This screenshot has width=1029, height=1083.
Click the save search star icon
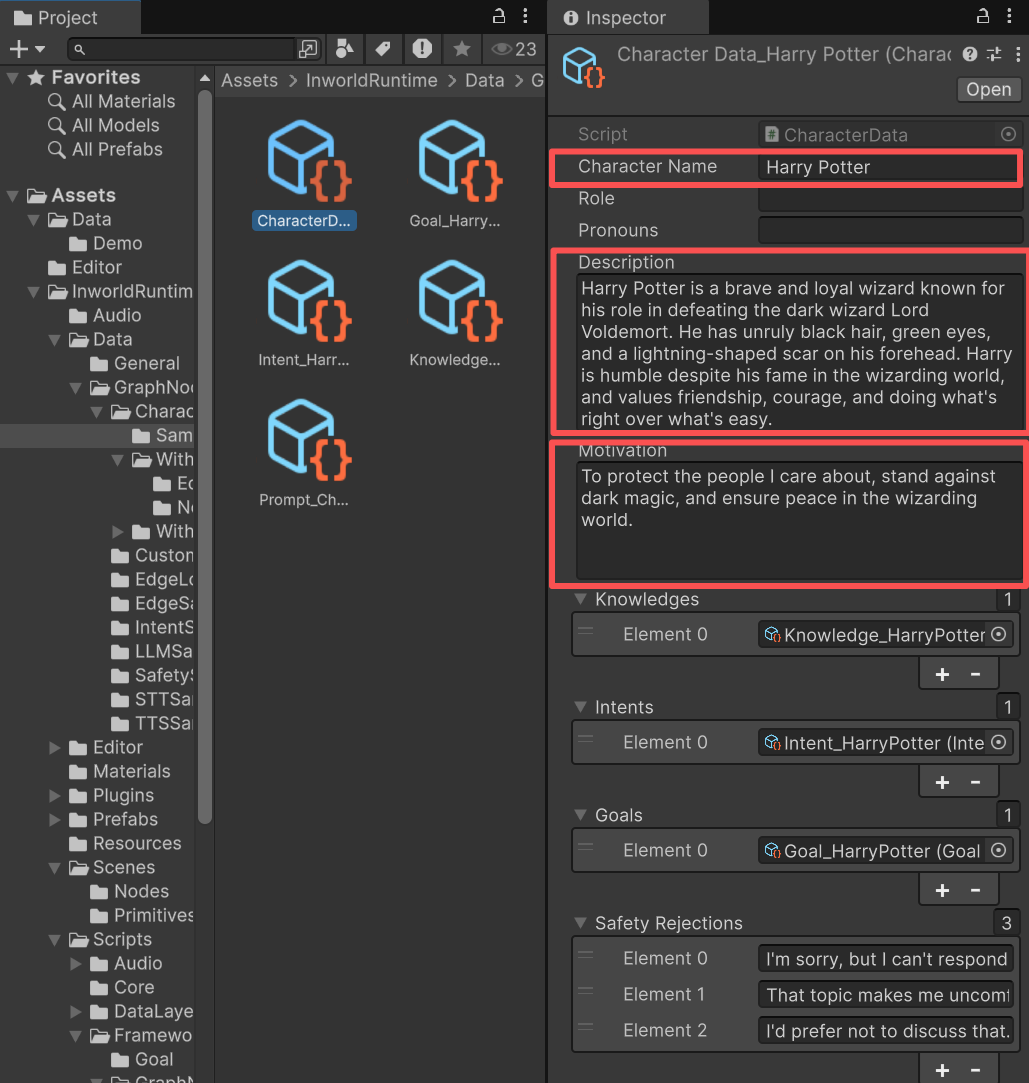[x=462, y=49]
